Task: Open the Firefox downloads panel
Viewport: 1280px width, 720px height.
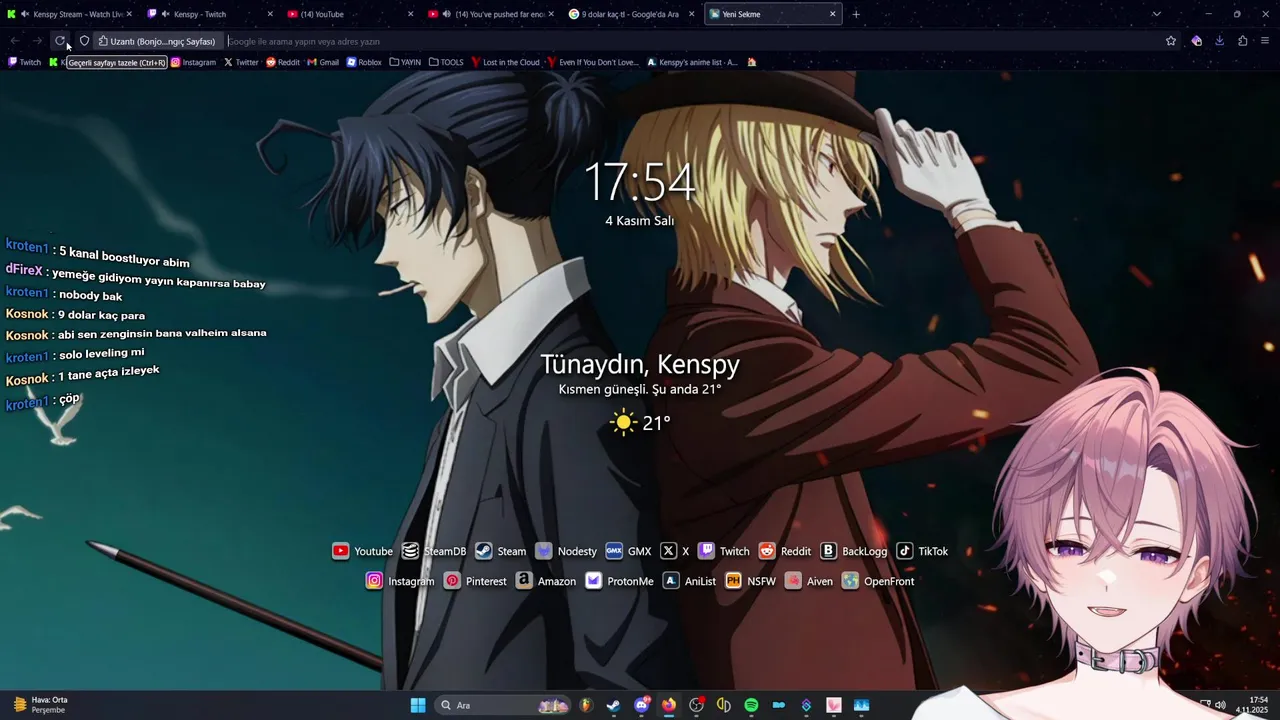Action: coord(1219,41)
